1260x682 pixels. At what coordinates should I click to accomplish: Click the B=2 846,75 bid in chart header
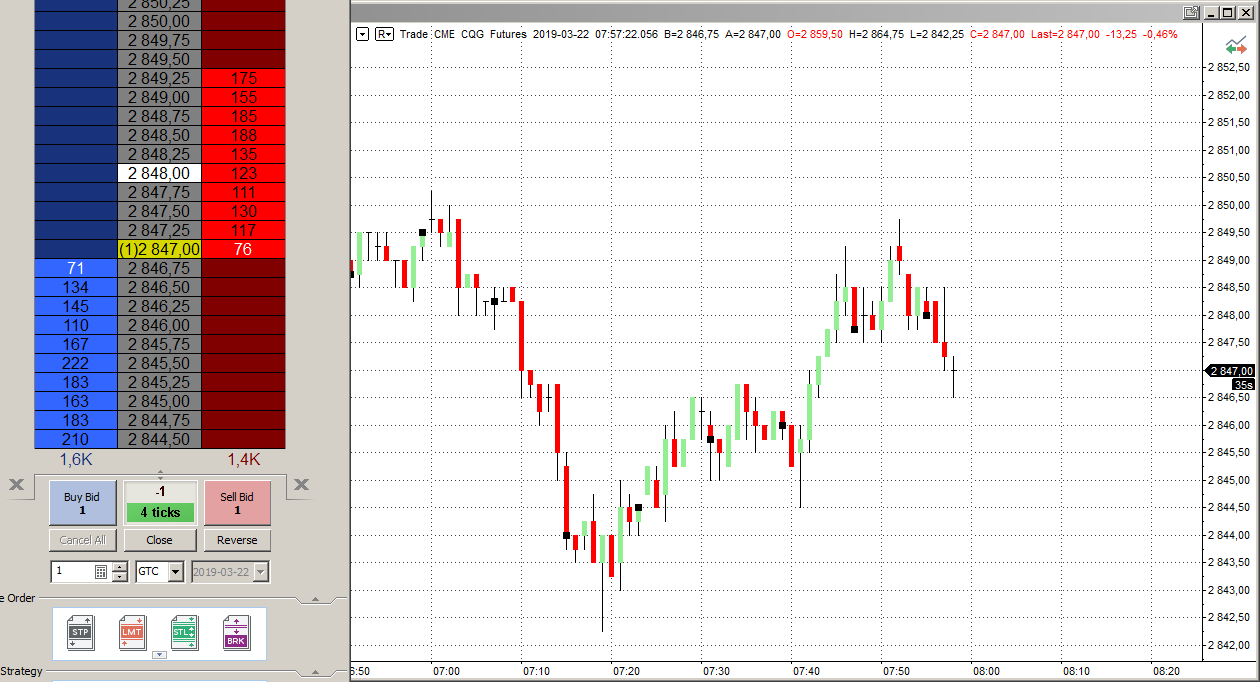[691, 34]
